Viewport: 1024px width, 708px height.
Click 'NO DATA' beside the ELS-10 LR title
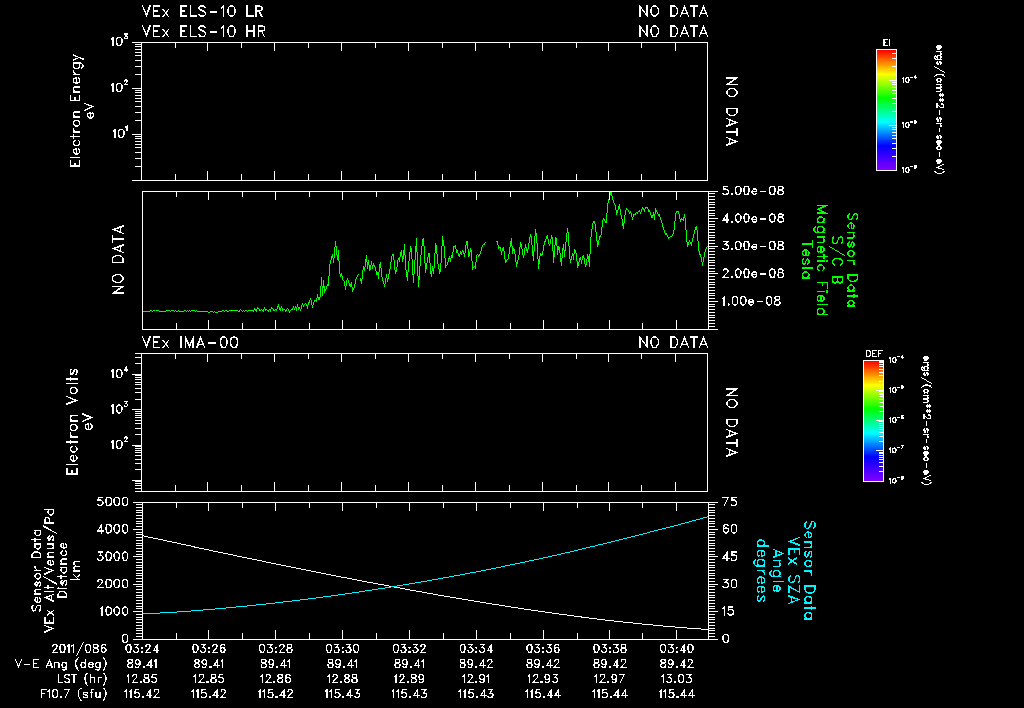coord(673,12)
